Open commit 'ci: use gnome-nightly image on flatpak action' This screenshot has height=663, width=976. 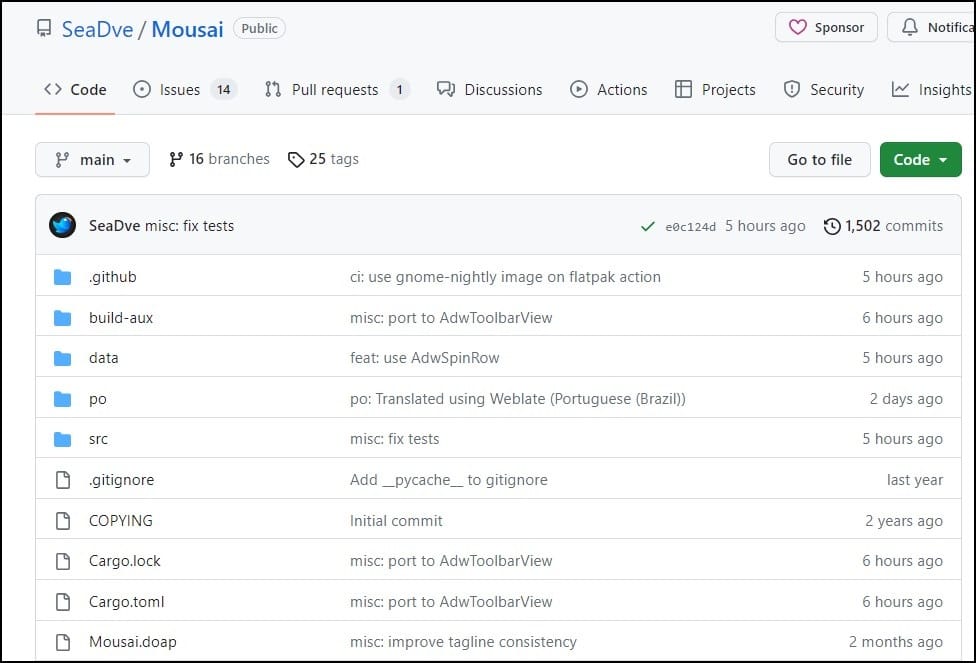[x=505, y=277]
